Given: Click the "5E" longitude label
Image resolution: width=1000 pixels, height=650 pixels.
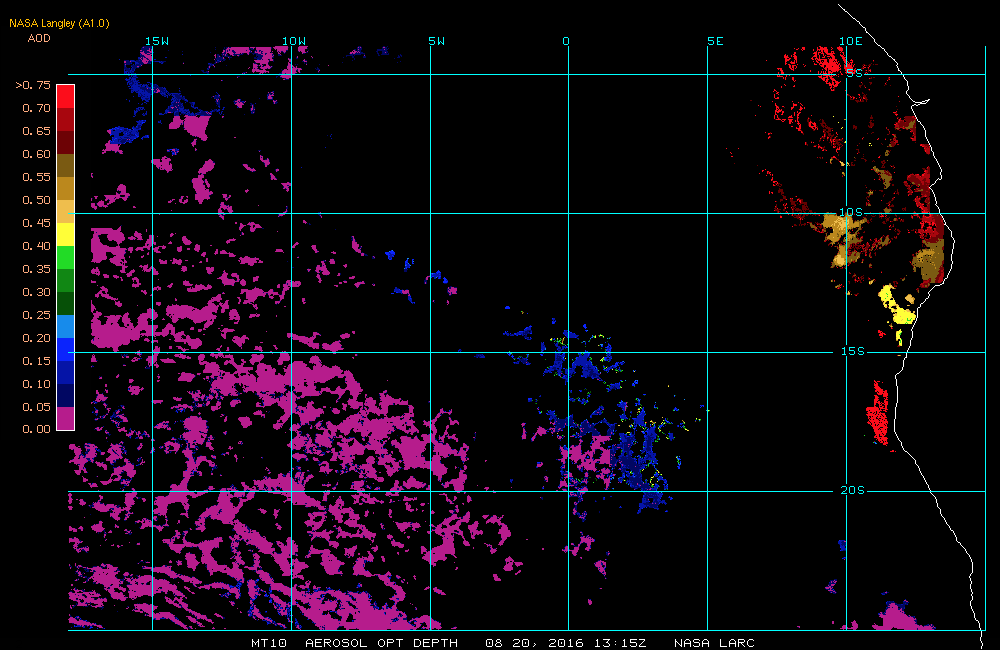Looking at the screenshot, I should click(x=716, y=41).
